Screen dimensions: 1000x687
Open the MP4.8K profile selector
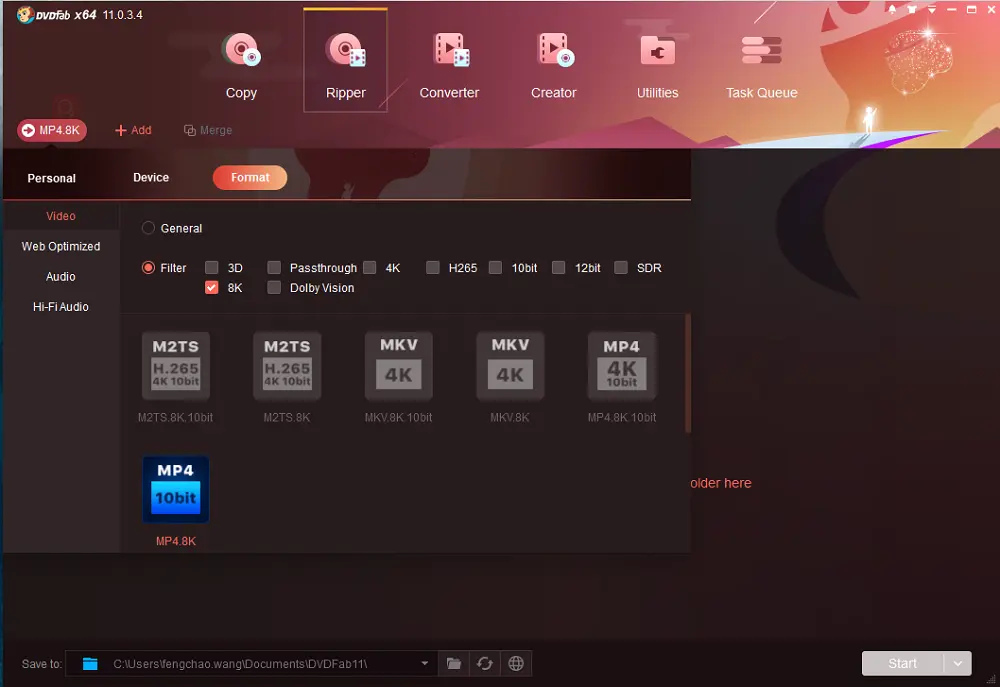52,130
